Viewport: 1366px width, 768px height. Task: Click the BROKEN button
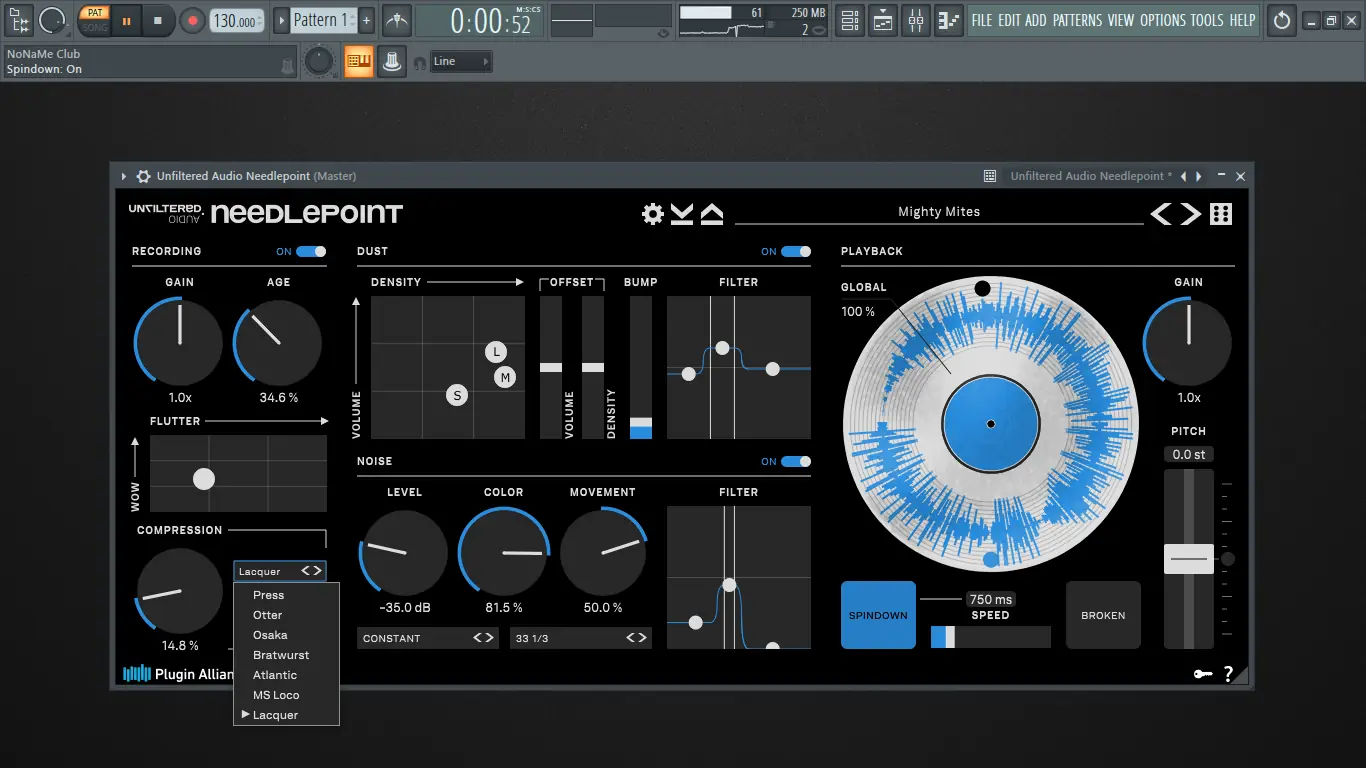[x=1103, y=615]
